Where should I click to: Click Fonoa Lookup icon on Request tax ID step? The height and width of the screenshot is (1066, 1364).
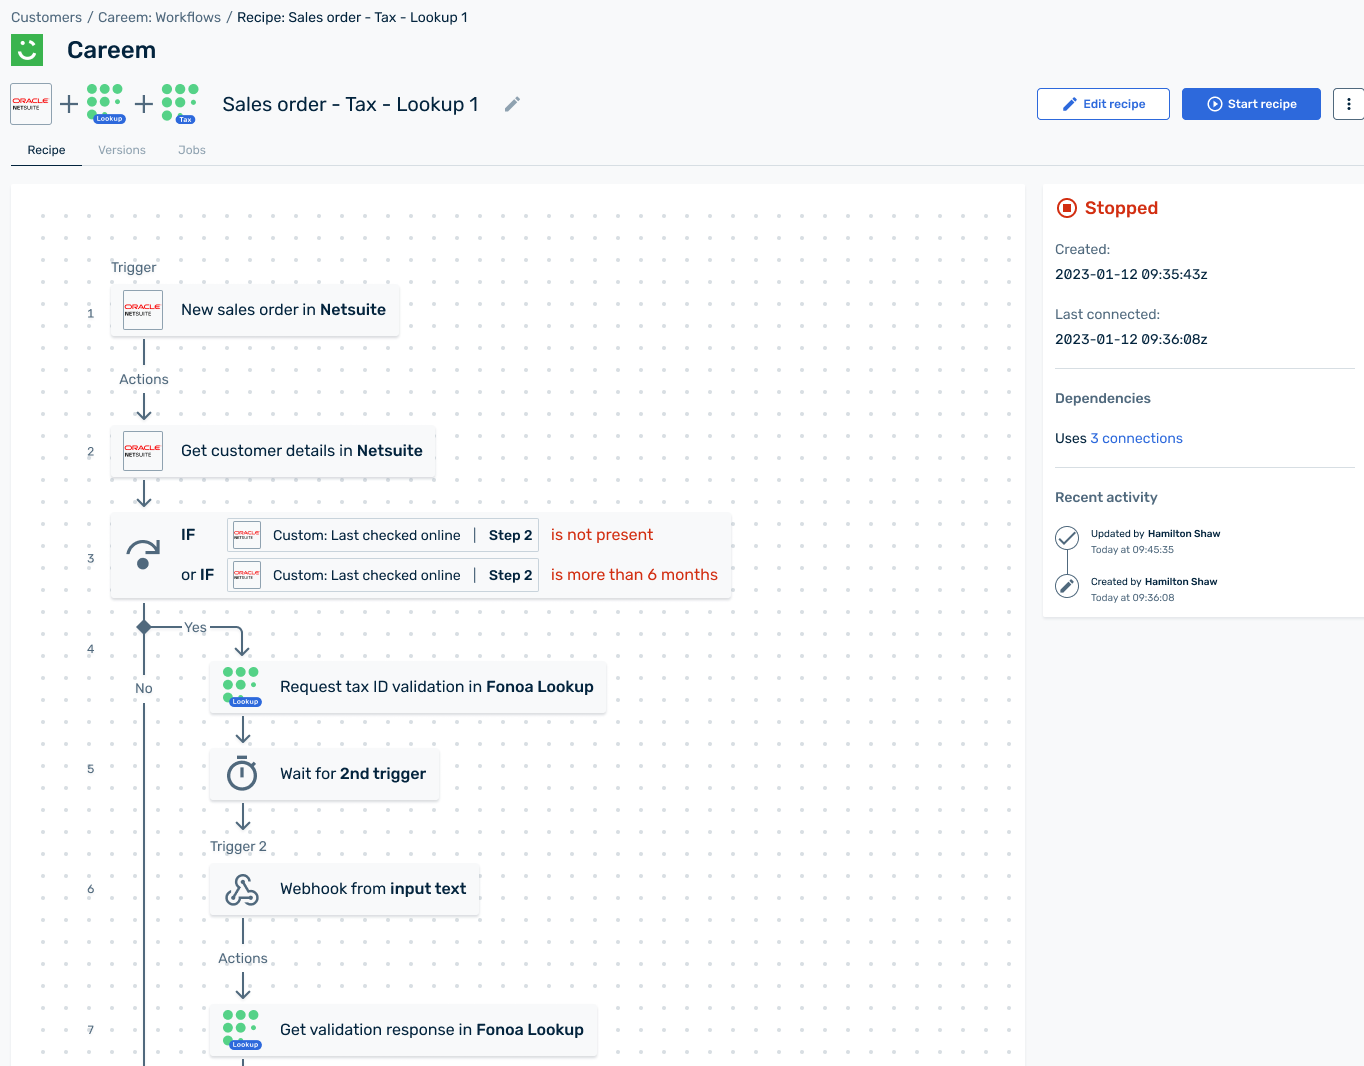241,687
